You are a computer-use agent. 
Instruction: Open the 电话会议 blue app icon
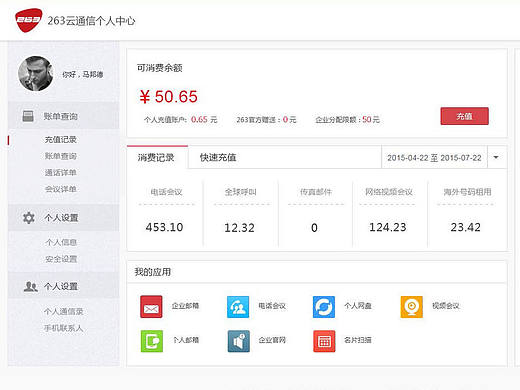[238, 307]
